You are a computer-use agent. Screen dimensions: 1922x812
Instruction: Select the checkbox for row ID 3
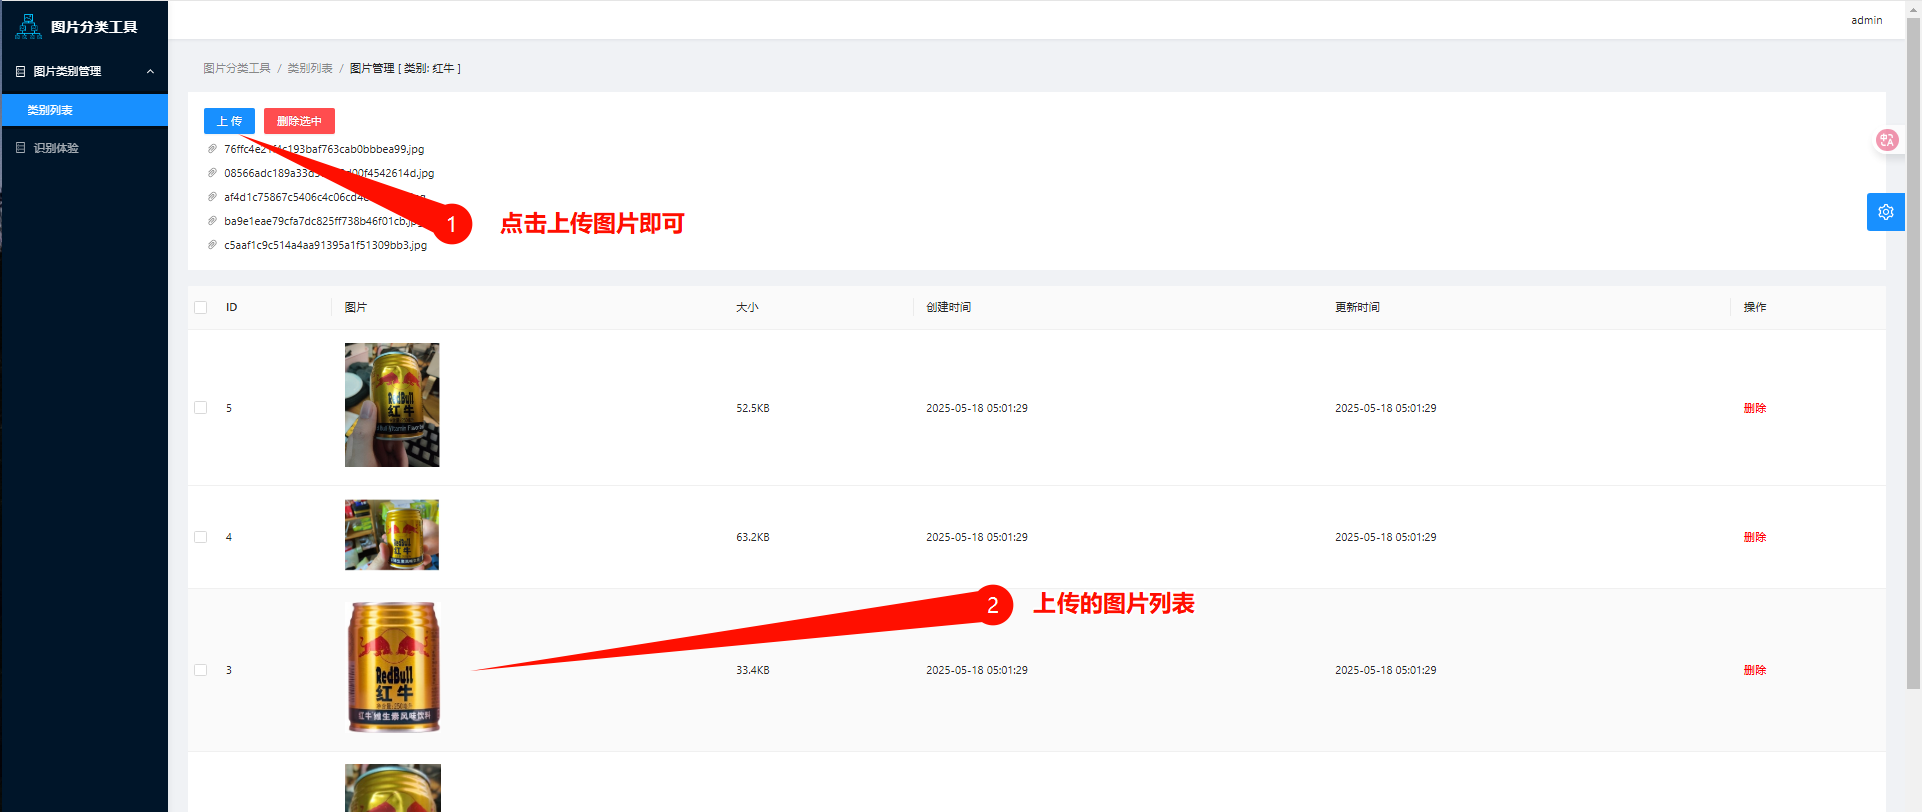tap(201, 670)
